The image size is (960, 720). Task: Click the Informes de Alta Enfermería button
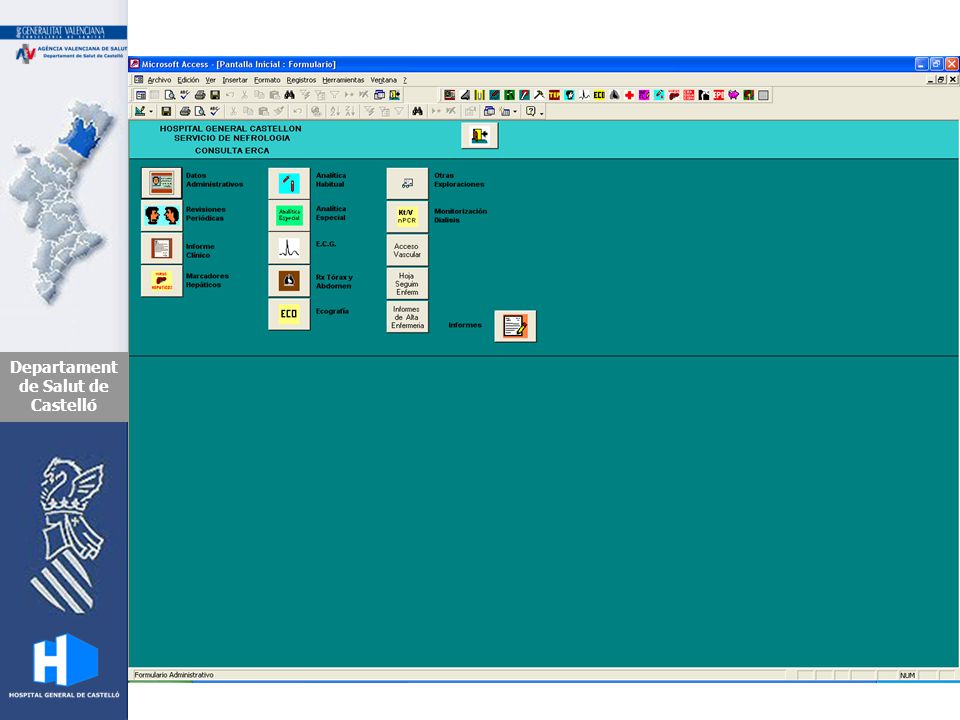407,317
